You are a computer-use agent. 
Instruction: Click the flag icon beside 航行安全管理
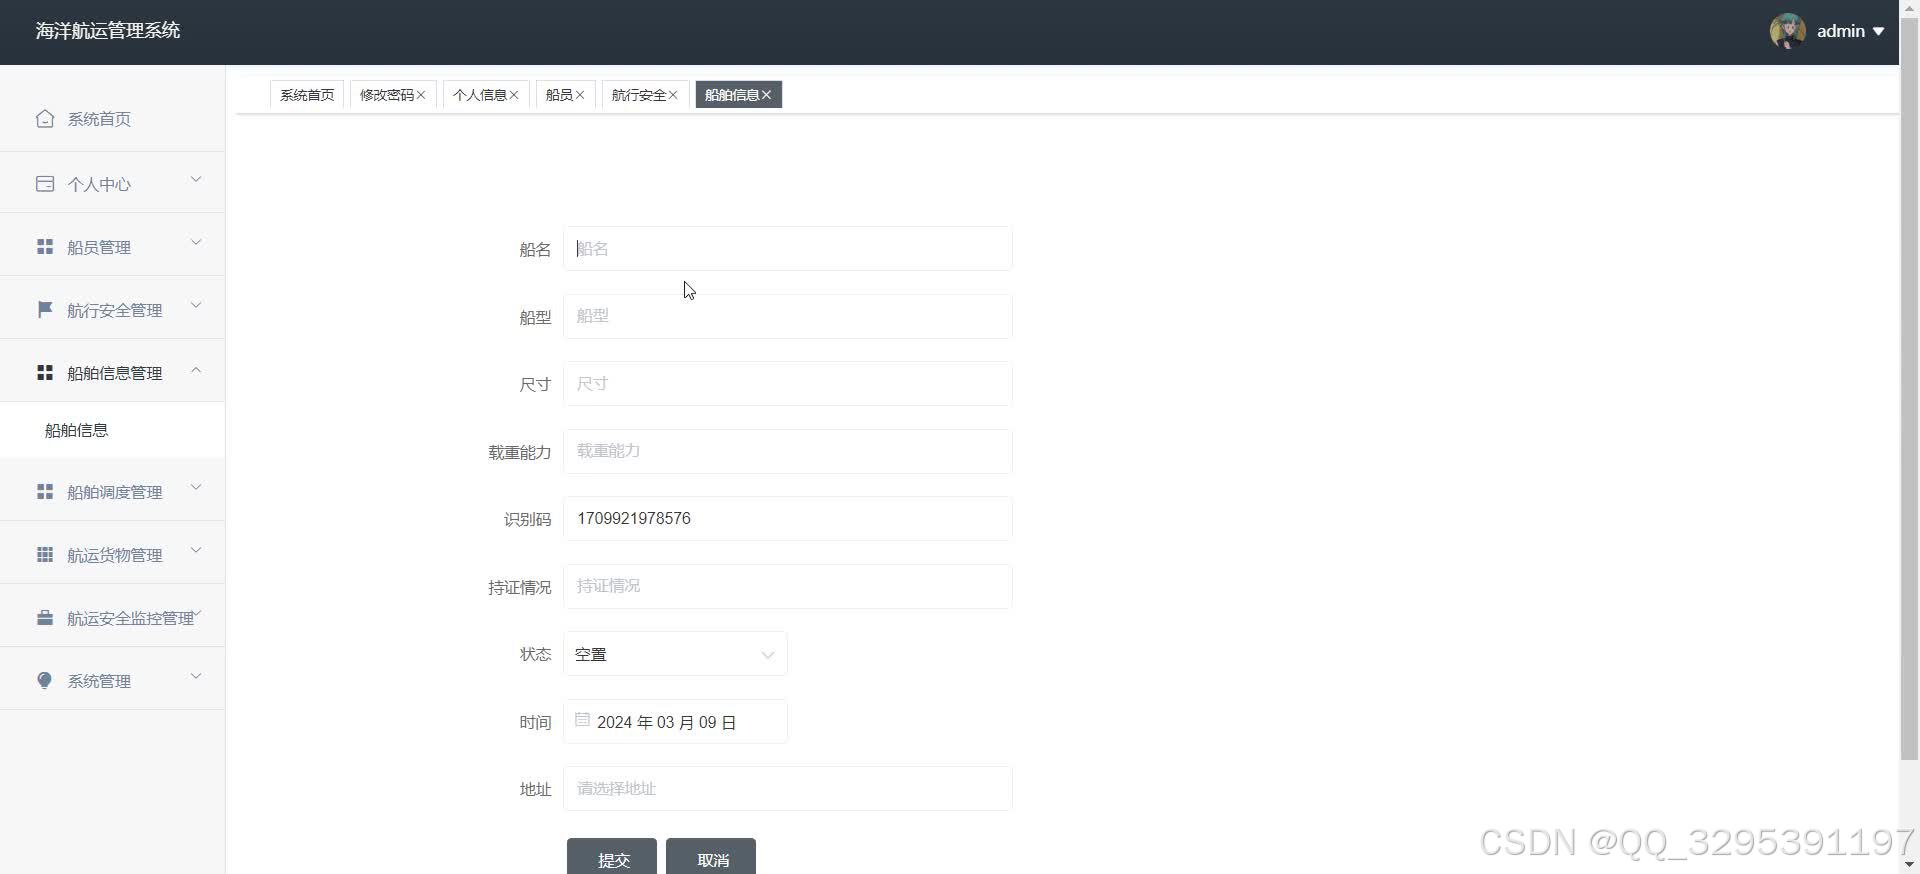click(45, 309)
